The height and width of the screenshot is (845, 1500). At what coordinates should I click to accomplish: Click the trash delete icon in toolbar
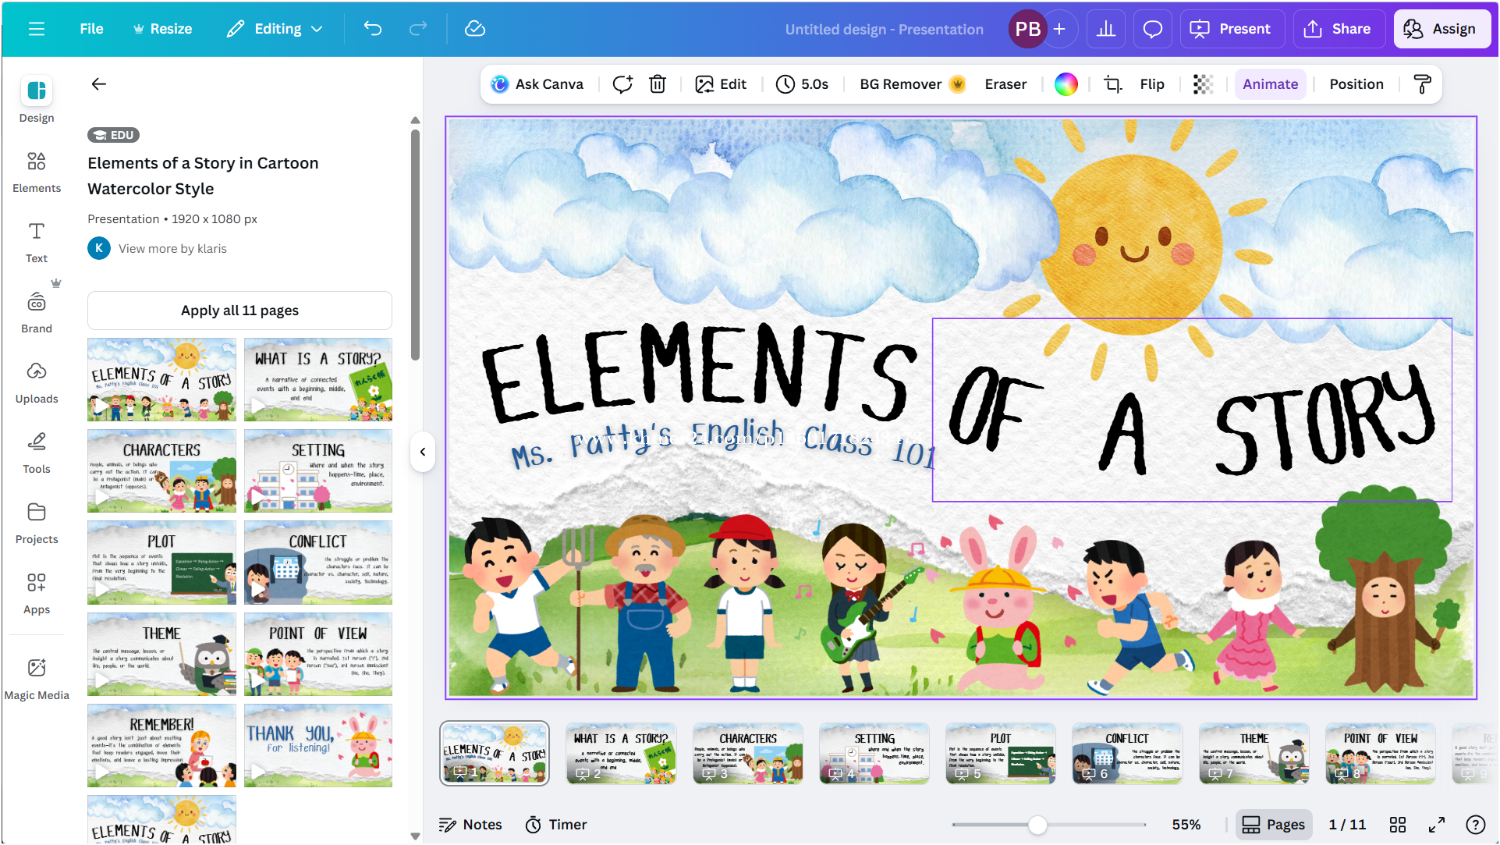pyautogui.click(x=658, y=84)
